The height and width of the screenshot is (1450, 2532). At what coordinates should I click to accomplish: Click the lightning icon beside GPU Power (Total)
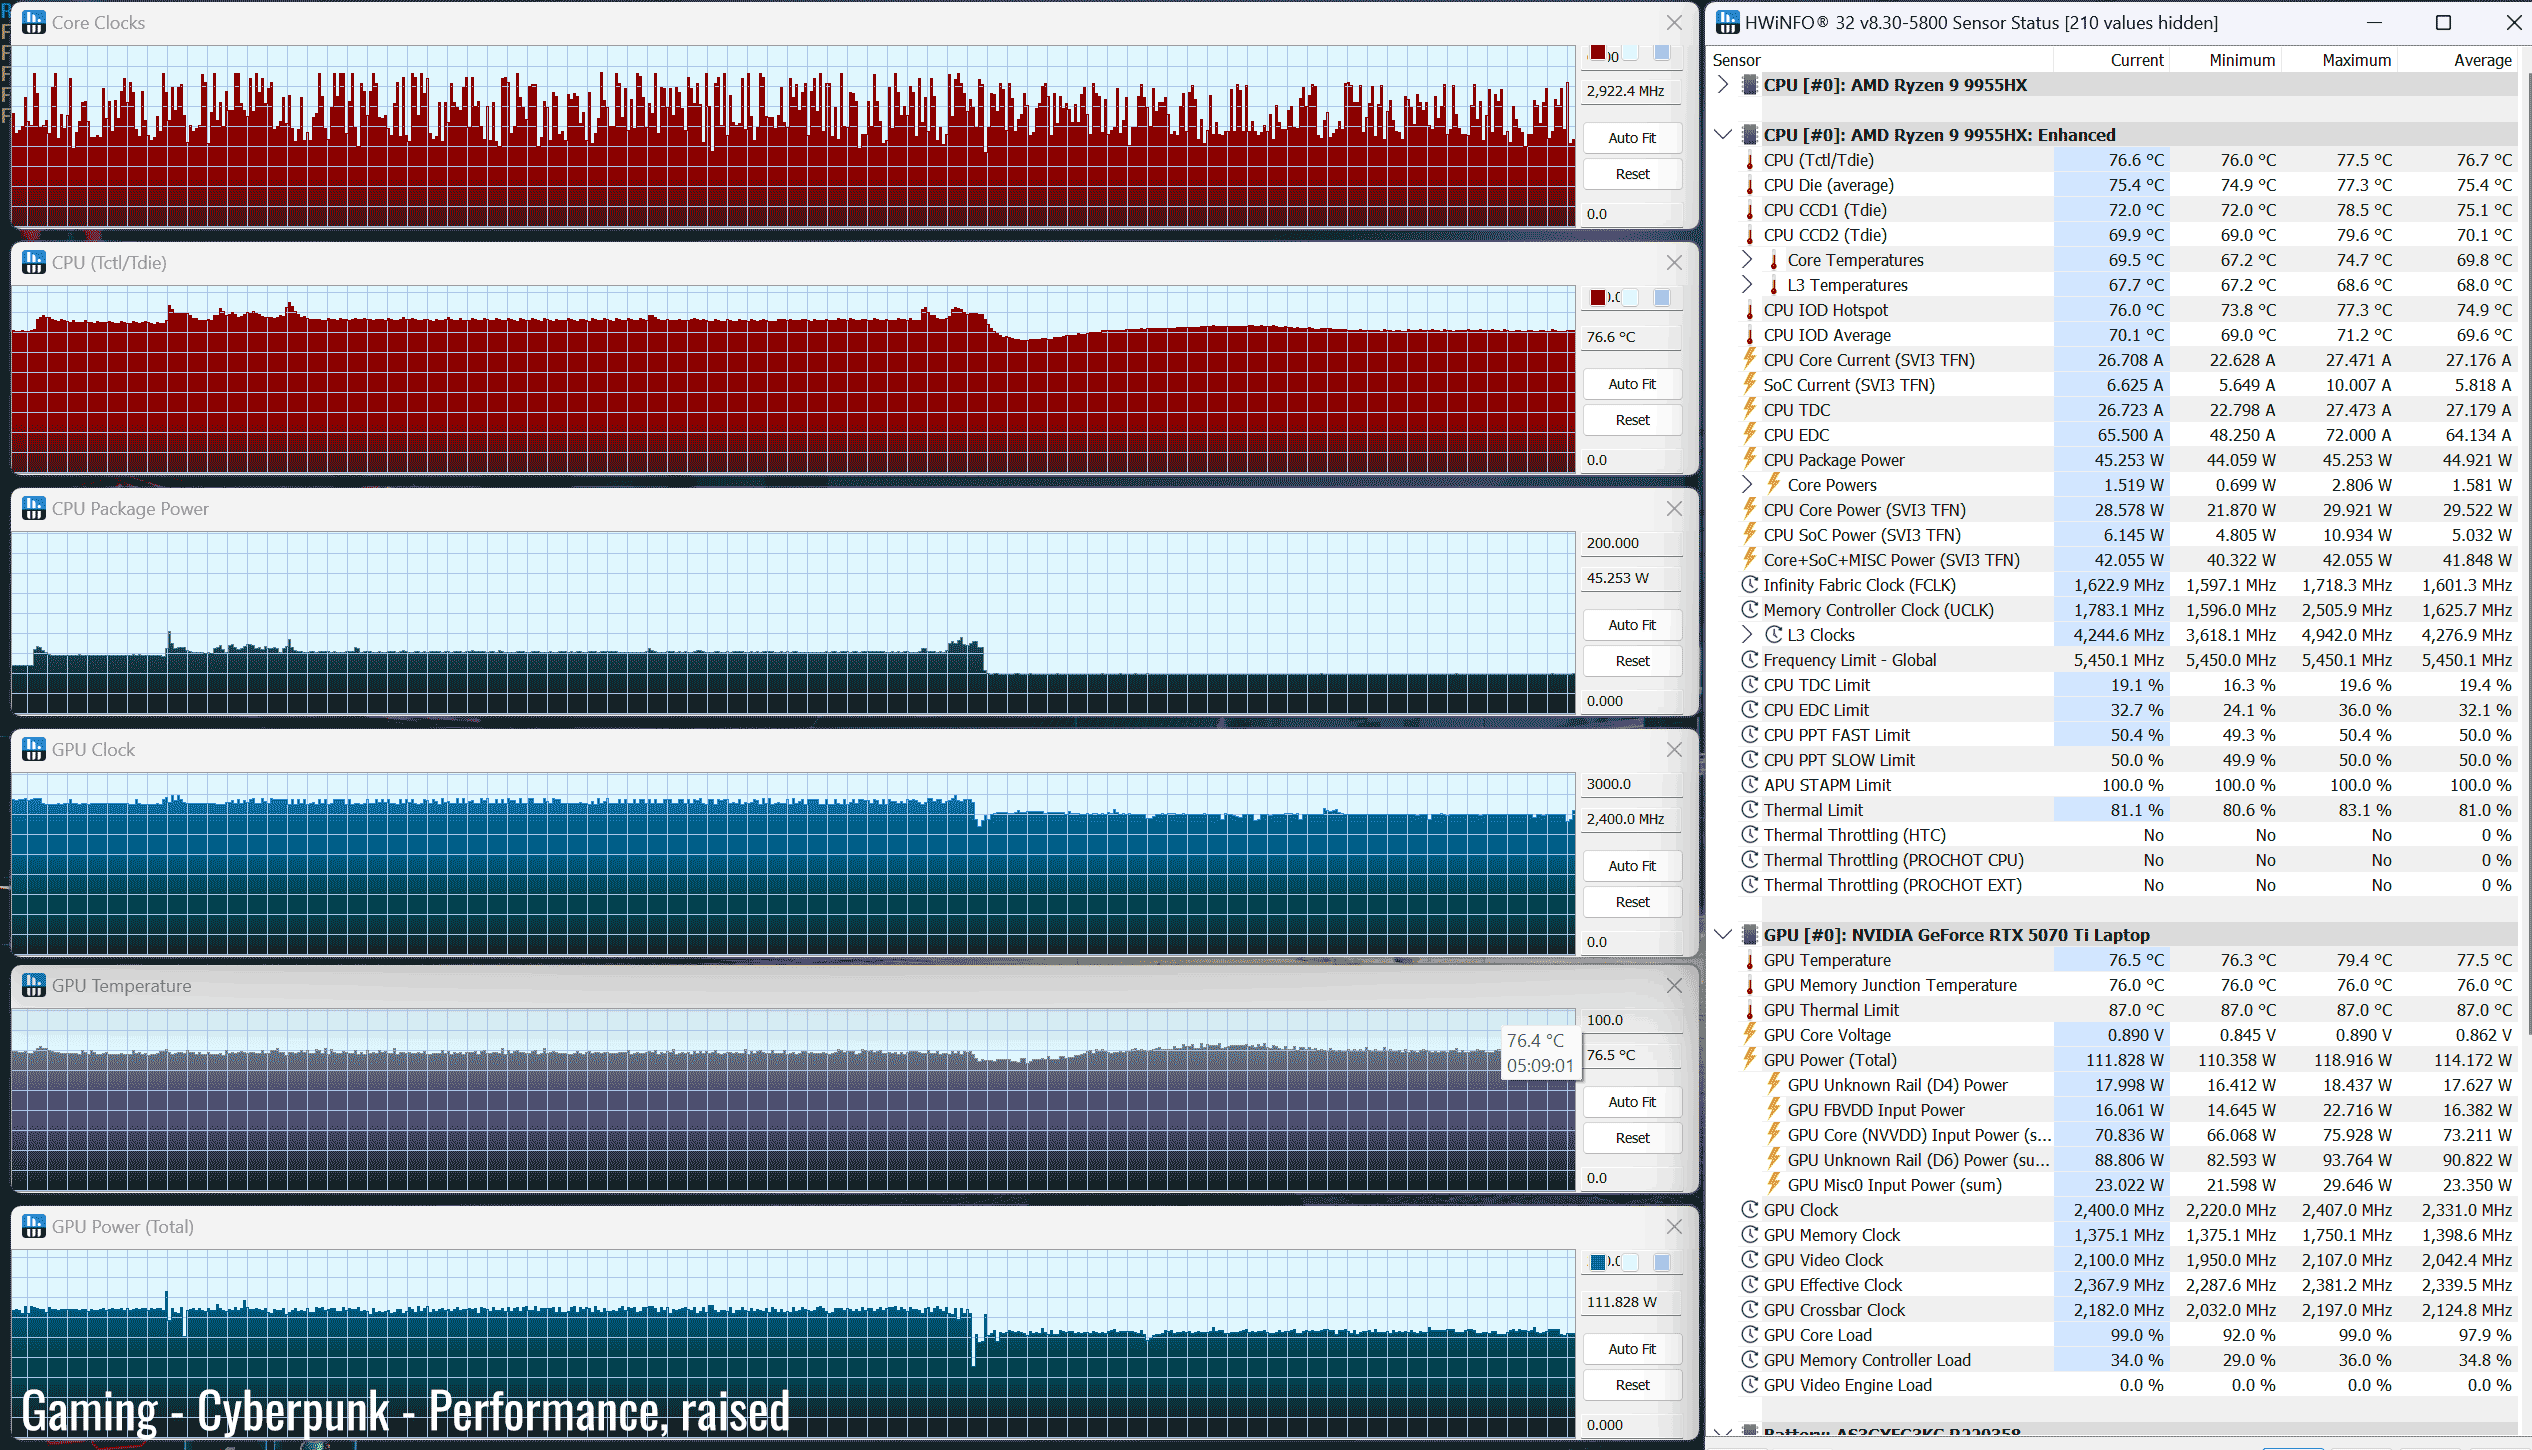(x=1749, y=1060)
